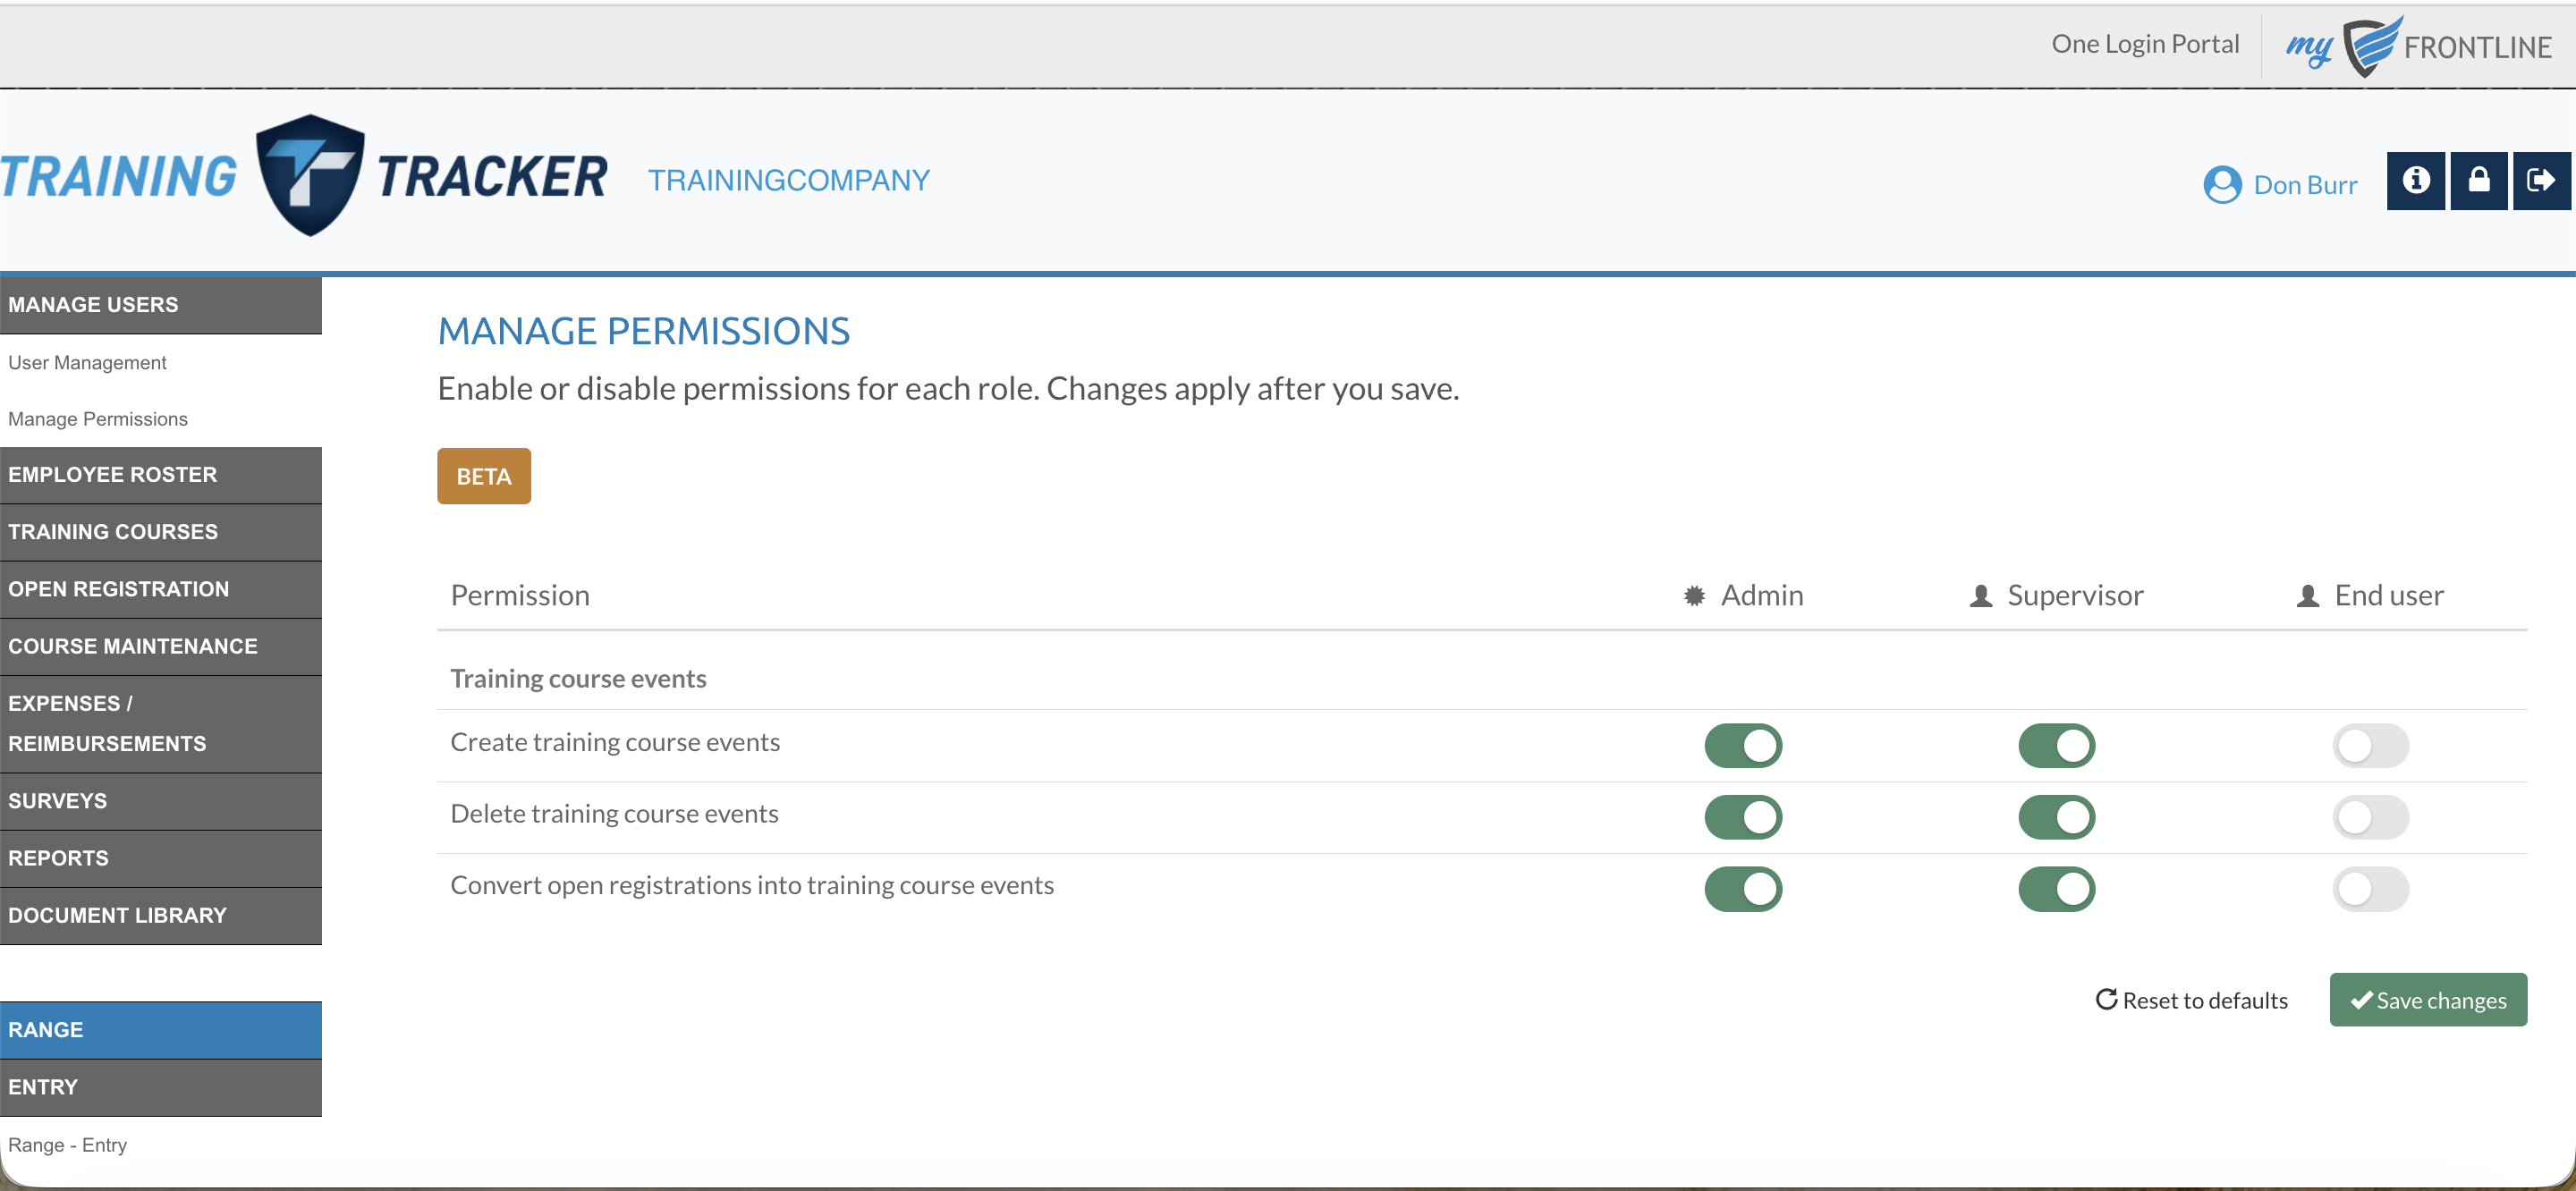Click the Supervisor column header label
2576x1191 pixels.
click(2075, 595)
